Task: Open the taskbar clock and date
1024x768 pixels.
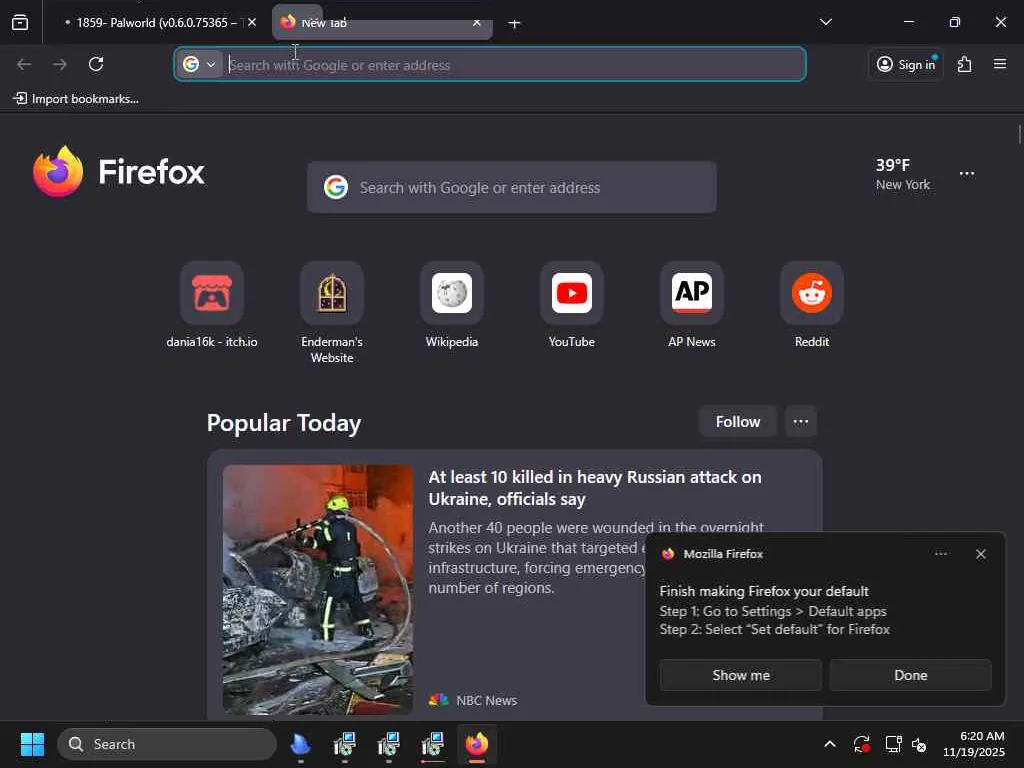Action: [973, 744]
